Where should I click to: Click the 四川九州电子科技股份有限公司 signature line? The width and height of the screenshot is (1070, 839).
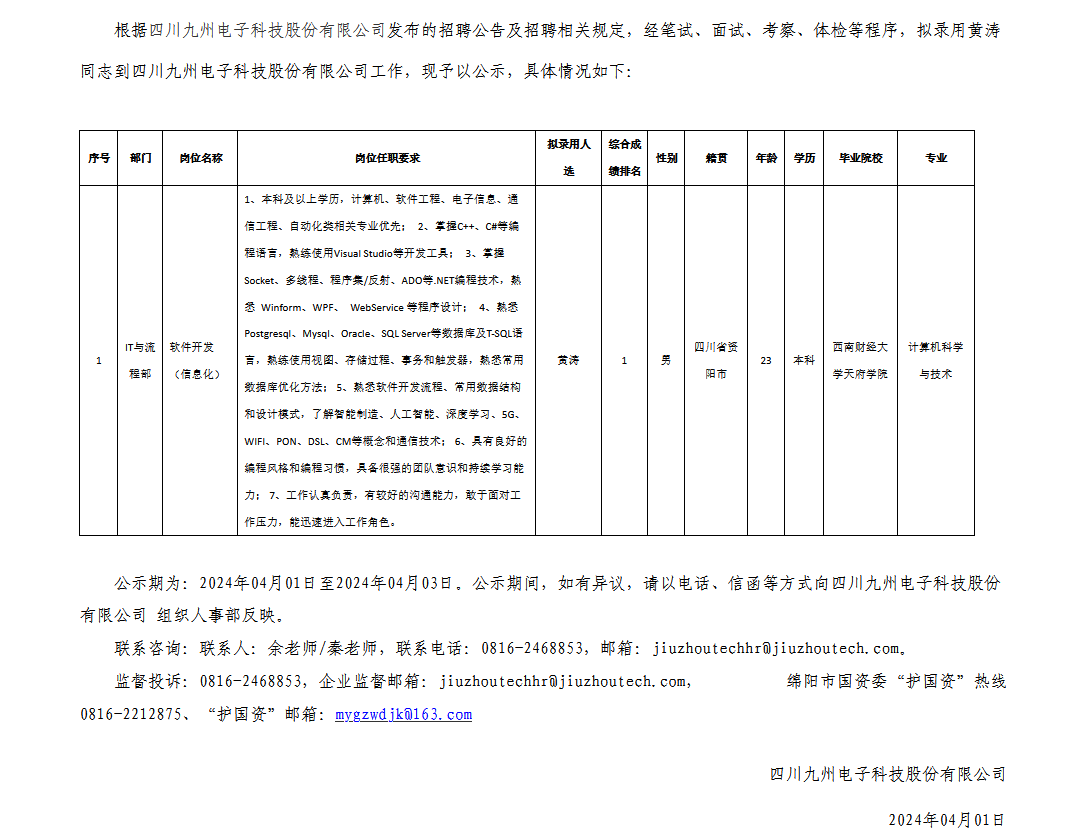pos(888,774)
